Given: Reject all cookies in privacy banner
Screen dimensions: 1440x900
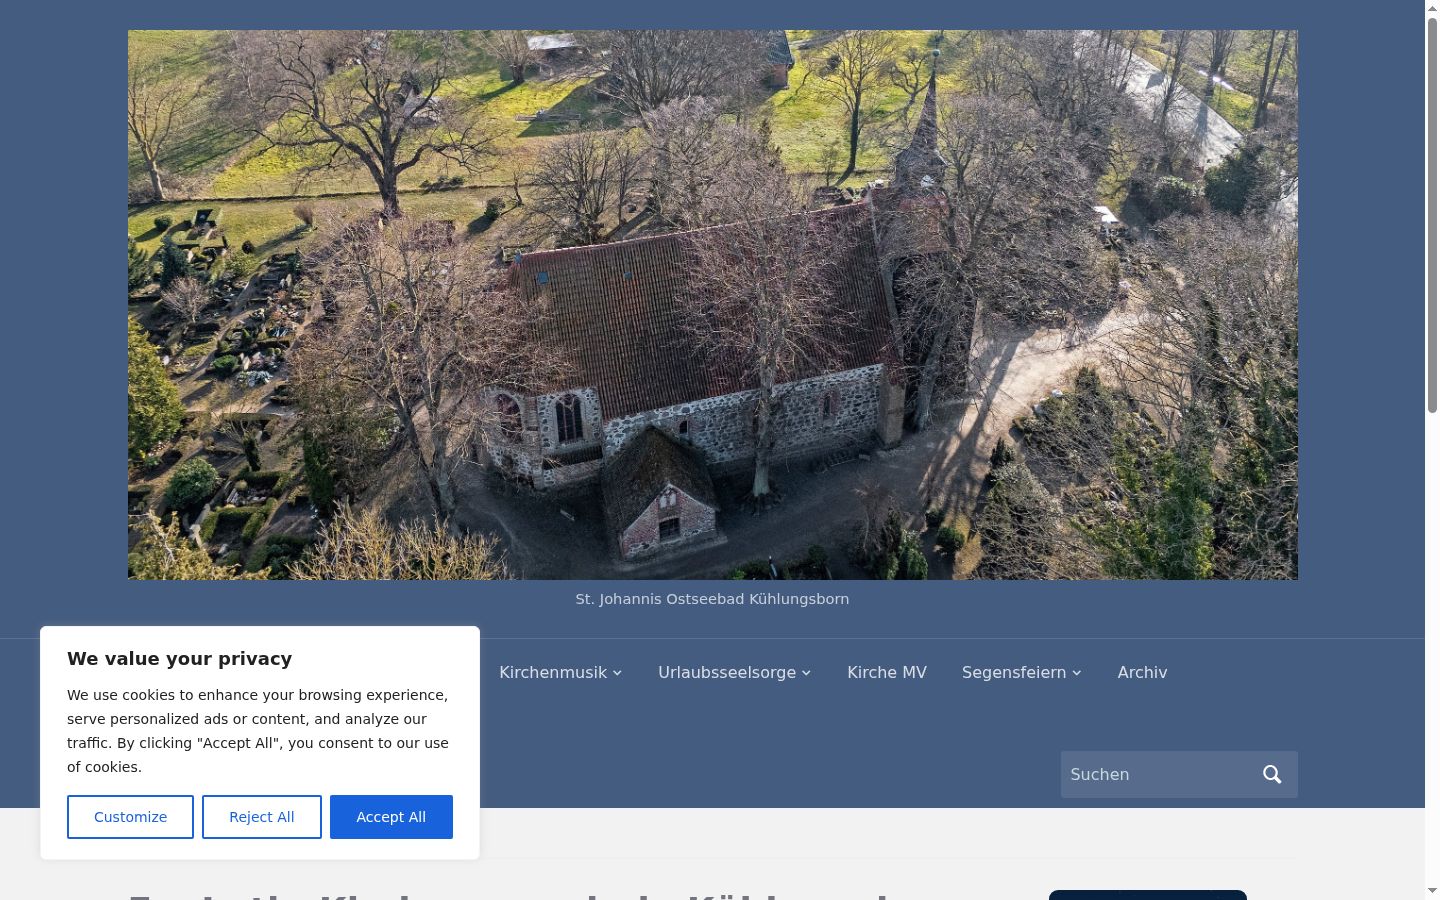Looking at the screenshot, I should (262, 817).
